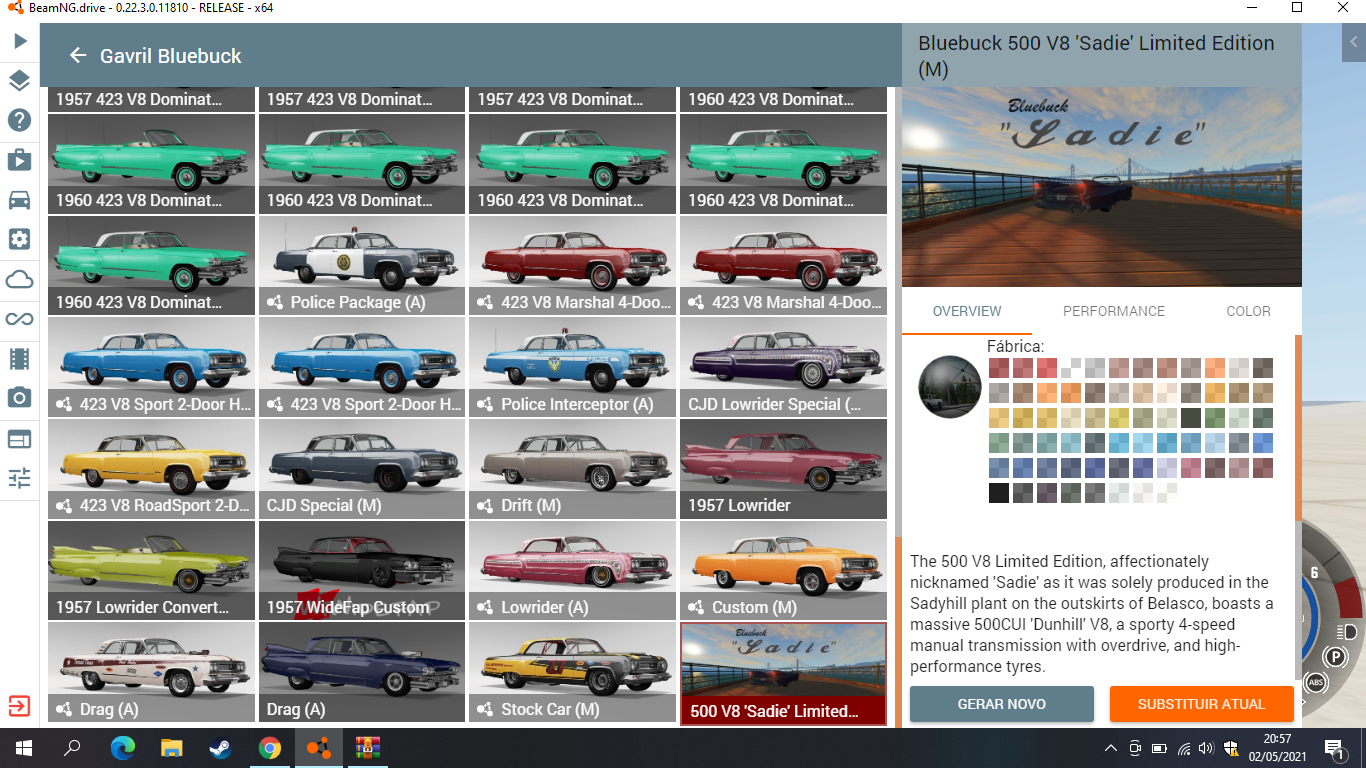Screen dimensions: 1366x768
Task: Select the dark blue Drag (A) thumbnail
Action: pos(362,672)
